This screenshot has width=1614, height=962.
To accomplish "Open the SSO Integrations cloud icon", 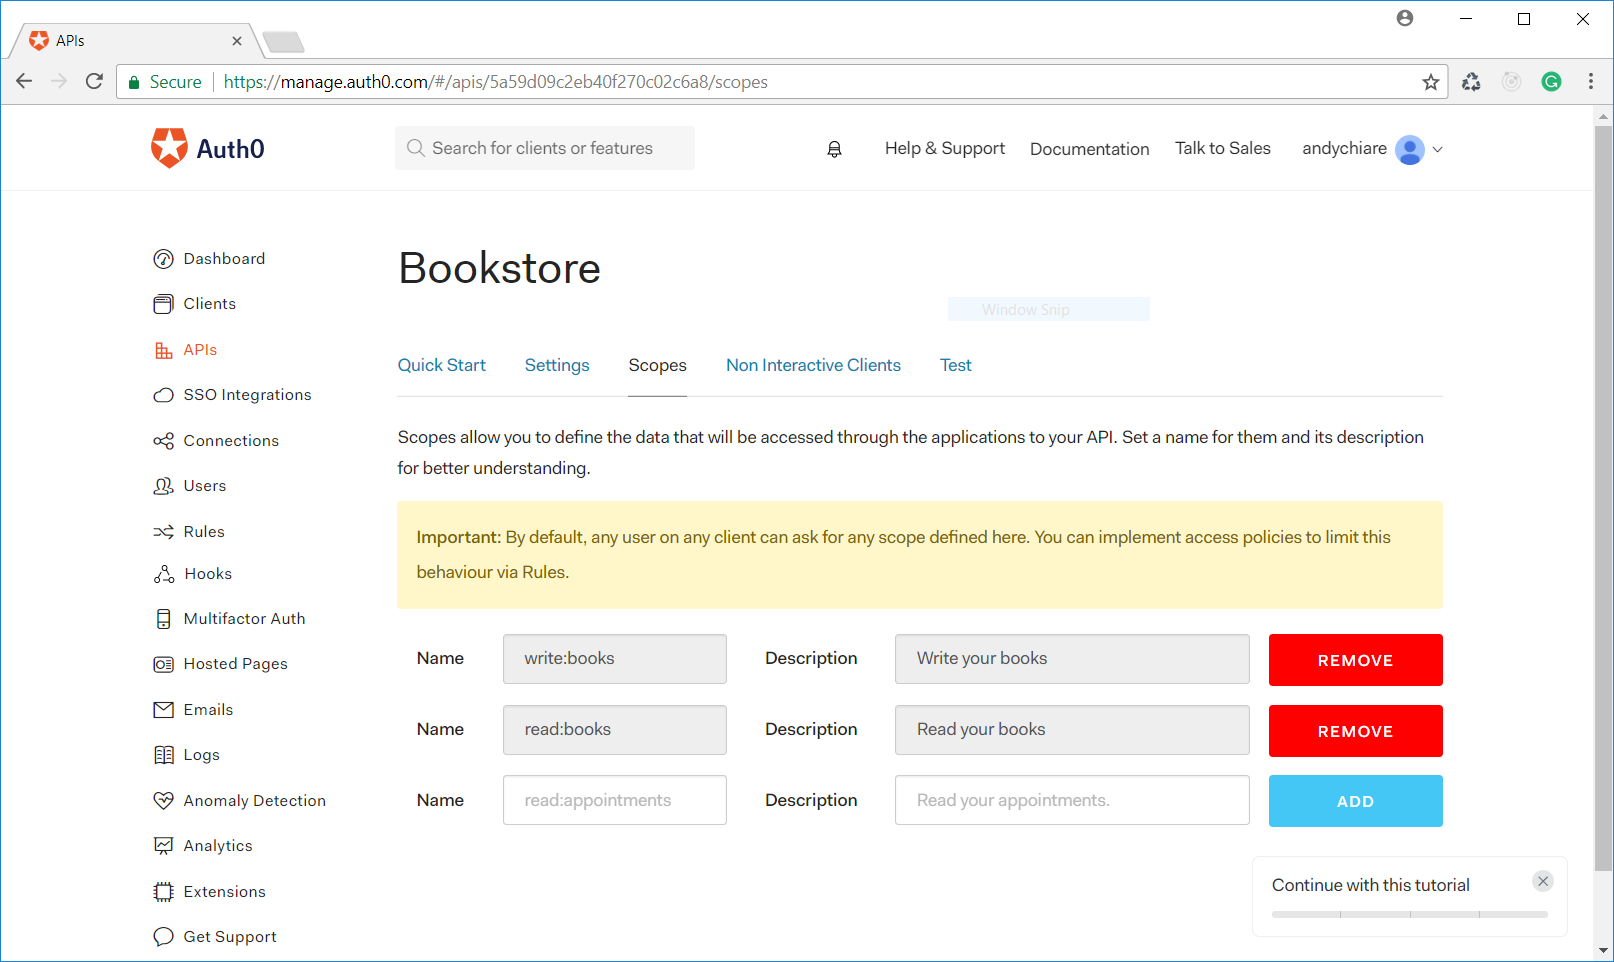I will click(x=163, y=395).
